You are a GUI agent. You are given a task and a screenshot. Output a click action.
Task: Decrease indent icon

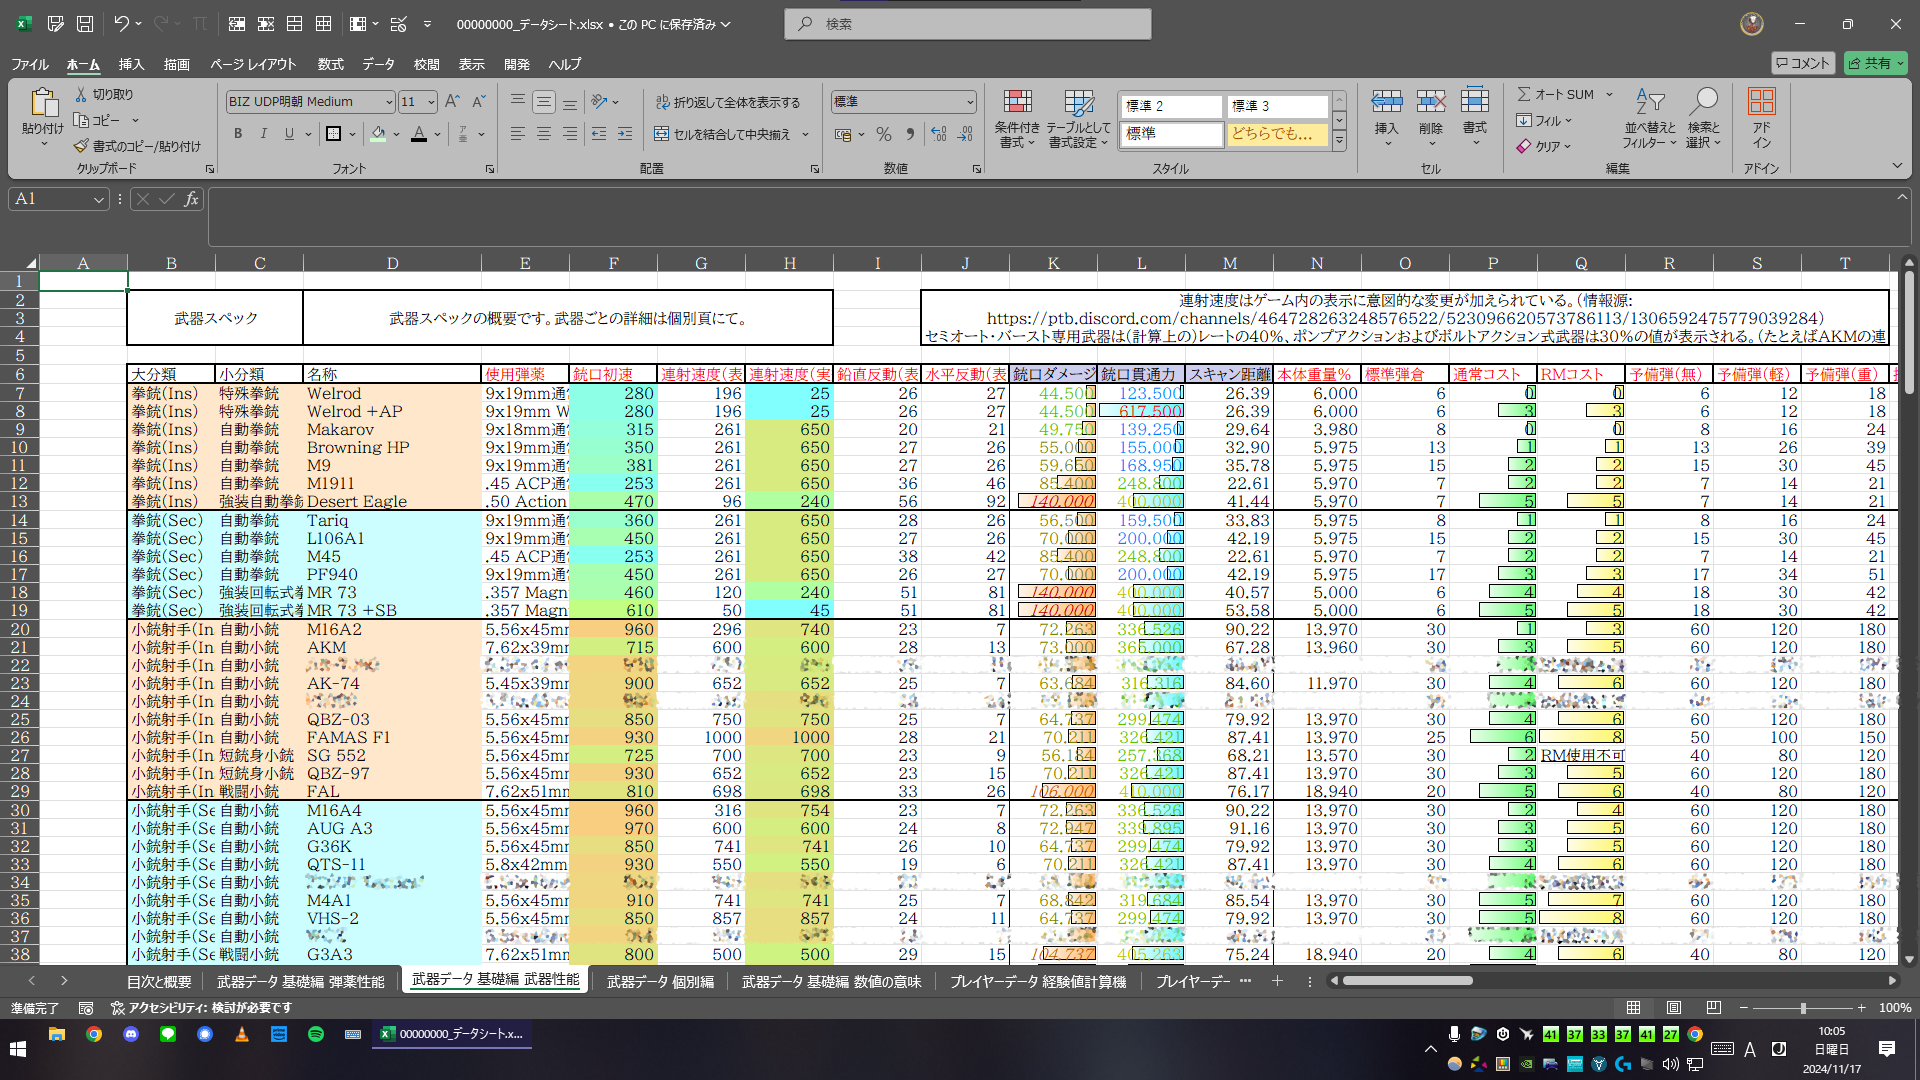599,134
